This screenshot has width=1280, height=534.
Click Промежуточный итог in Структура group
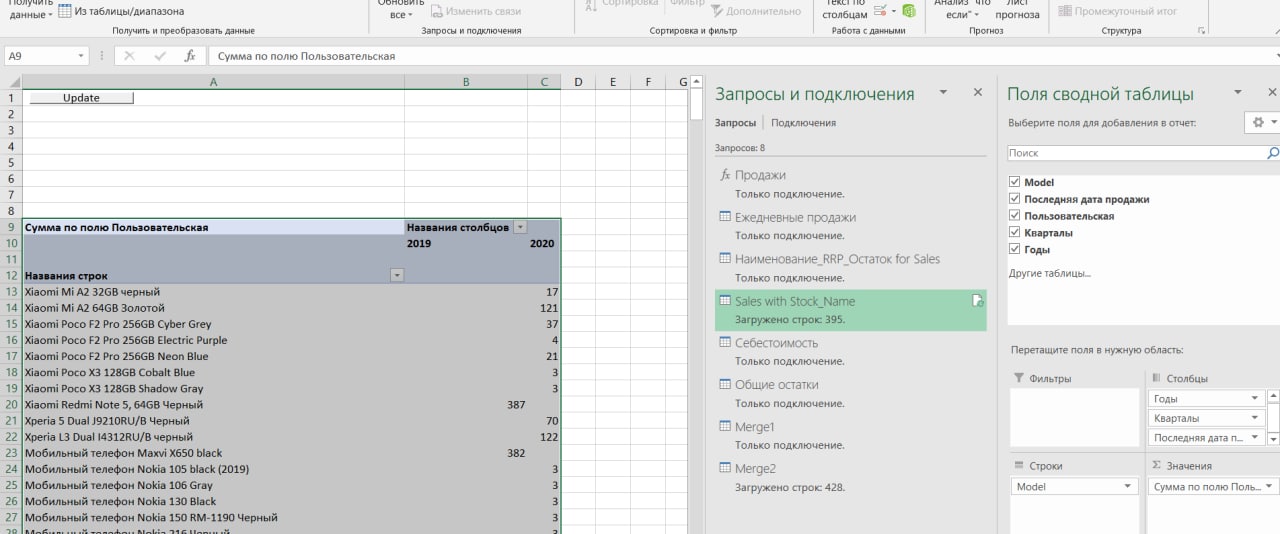1117,11
